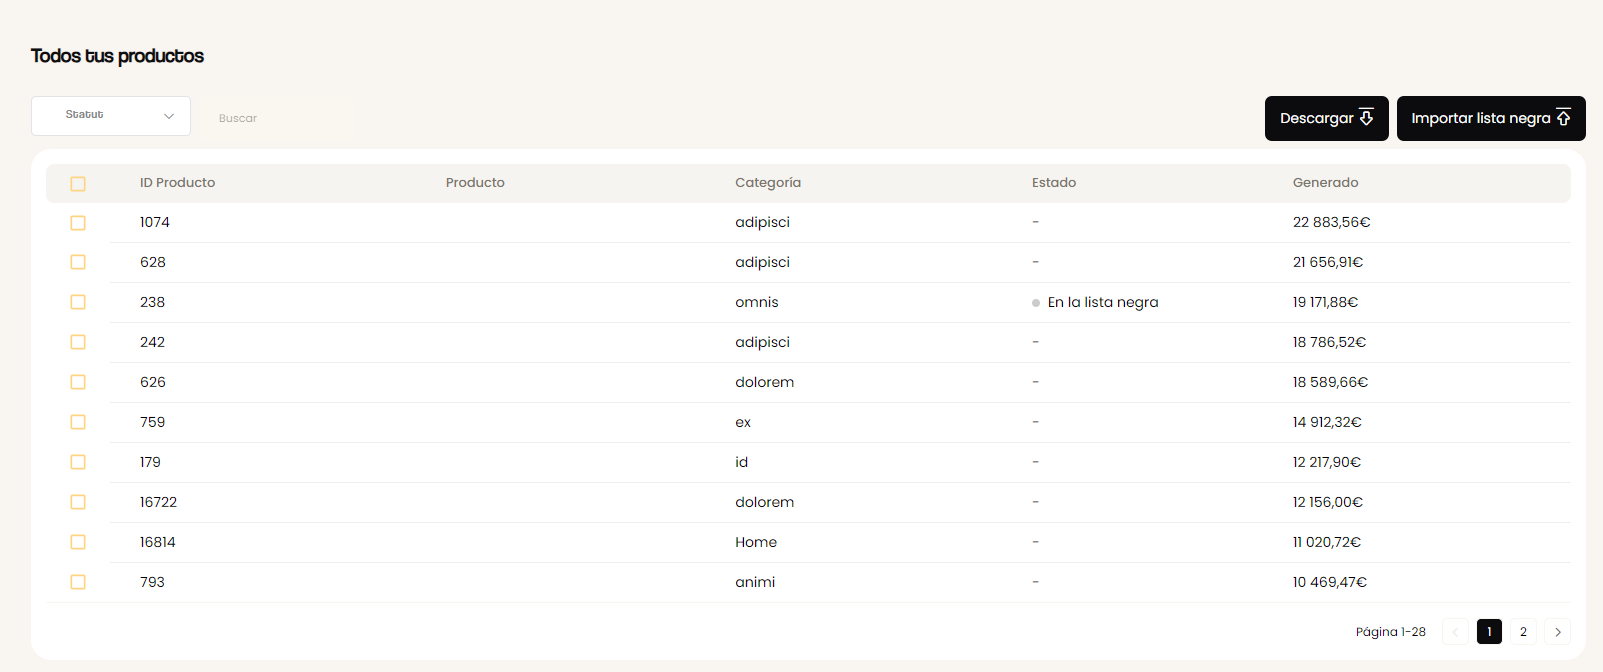Check the box for product 1074
The image size is (1603, 672).
point(78,223)
